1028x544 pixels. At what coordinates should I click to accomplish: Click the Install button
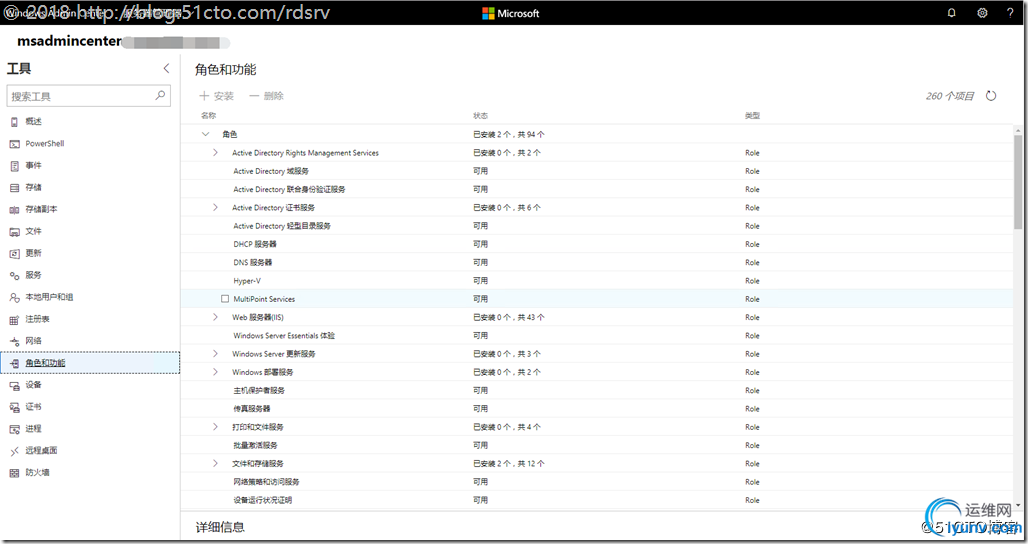pos(217,96)
